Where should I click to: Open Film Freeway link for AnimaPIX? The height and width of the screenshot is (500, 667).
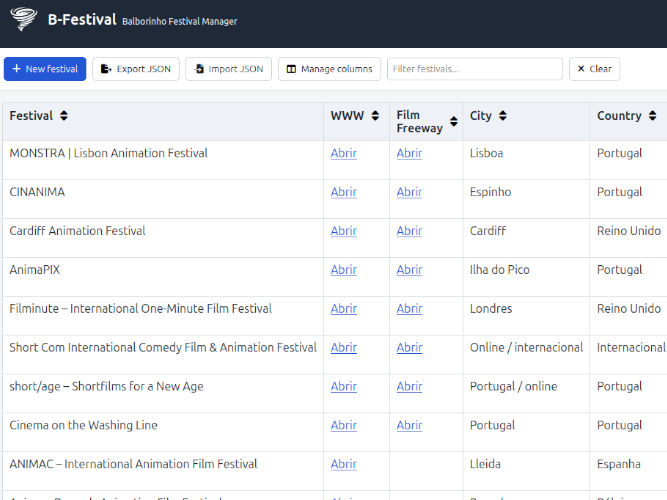point(409,270)
